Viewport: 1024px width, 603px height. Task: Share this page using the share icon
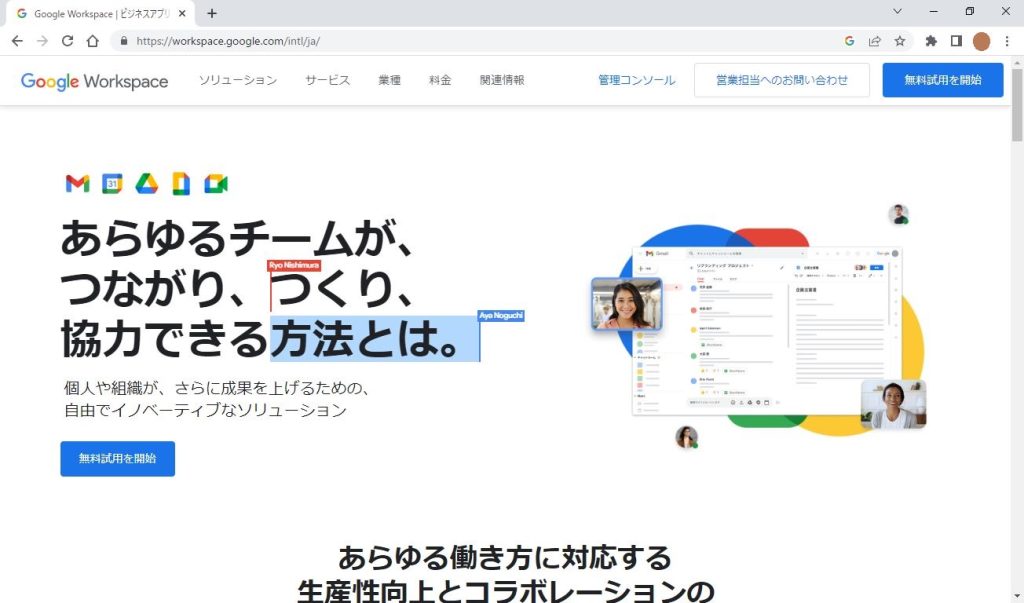(x=874, y=41)
